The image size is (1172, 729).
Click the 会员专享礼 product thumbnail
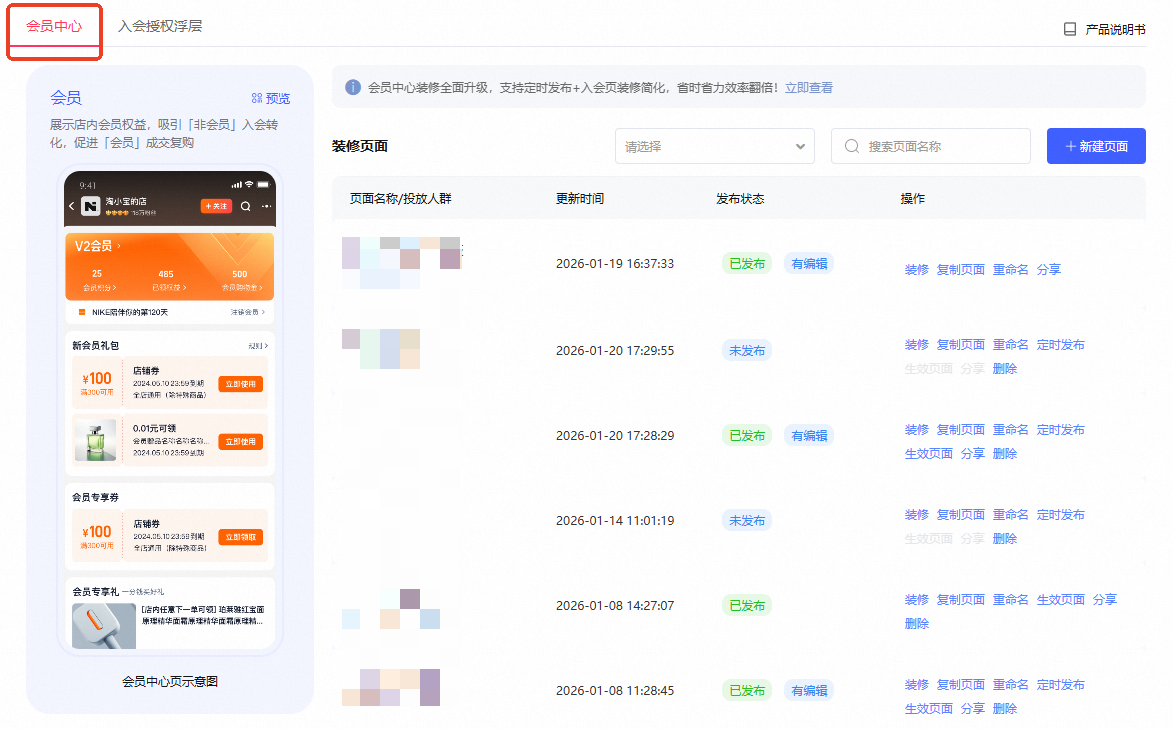(104, 625)
